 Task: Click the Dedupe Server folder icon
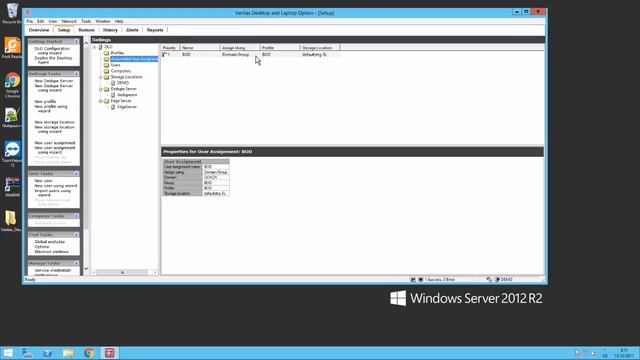pyautogui.click(x=107, y=89)
